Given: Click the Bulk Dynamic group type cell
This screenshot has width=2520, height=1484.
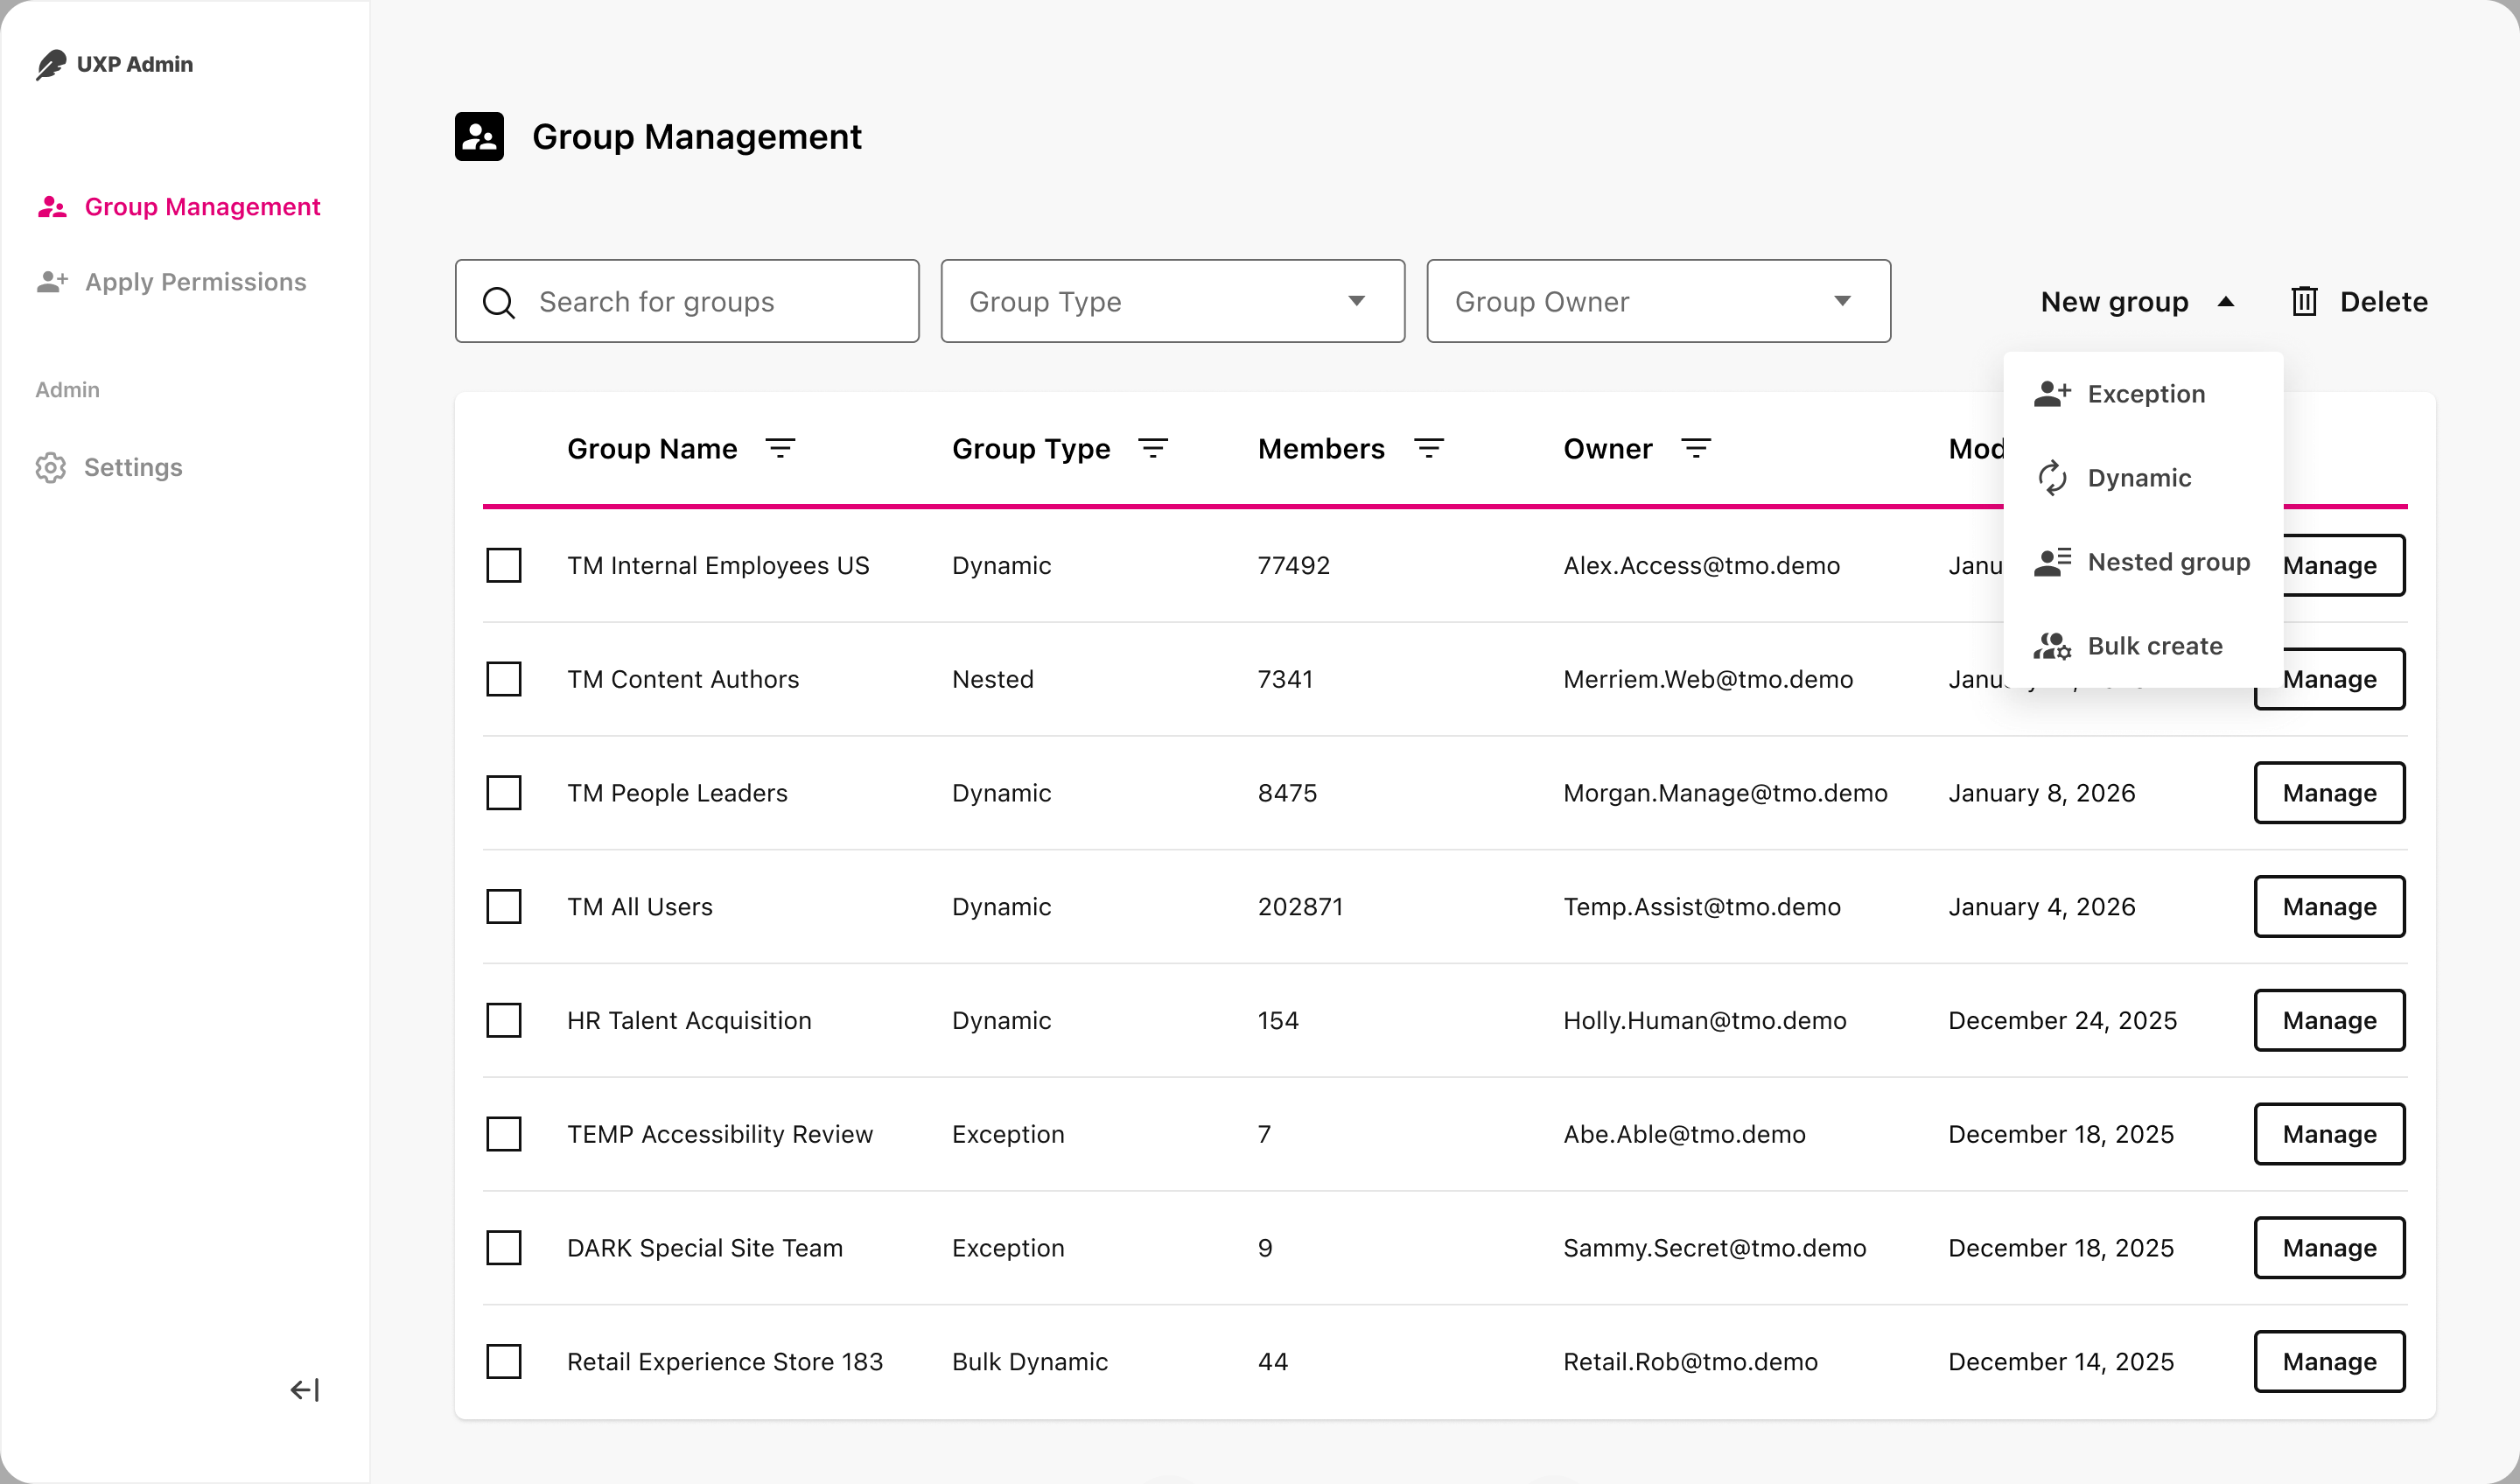Looking at the screenshot, I should [1030, 1362].
